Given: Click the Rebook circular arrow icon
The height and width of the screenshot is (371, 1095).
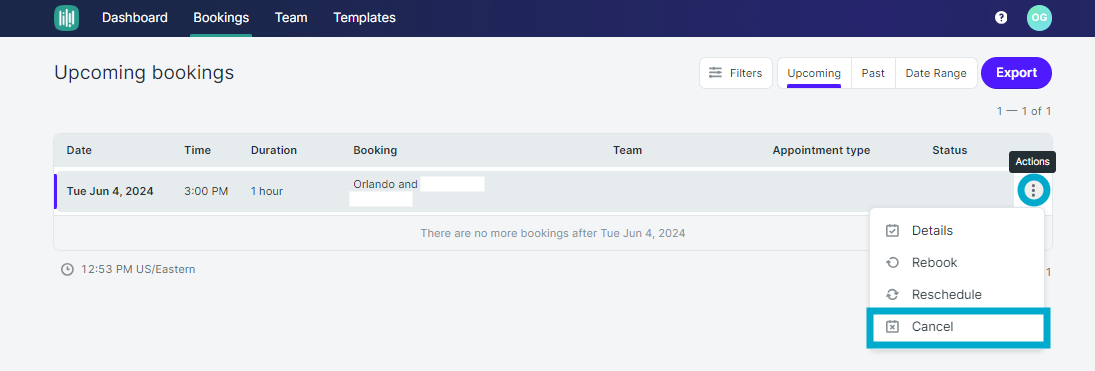Looking at the screenshot, I should point(892,263).
